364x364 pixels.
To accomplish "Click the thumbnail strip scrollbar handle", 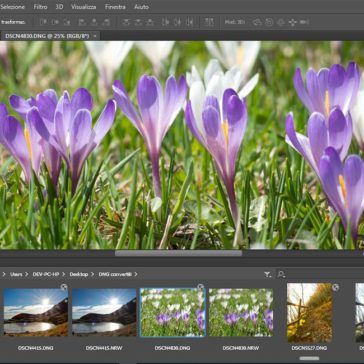I will point(310,358).
